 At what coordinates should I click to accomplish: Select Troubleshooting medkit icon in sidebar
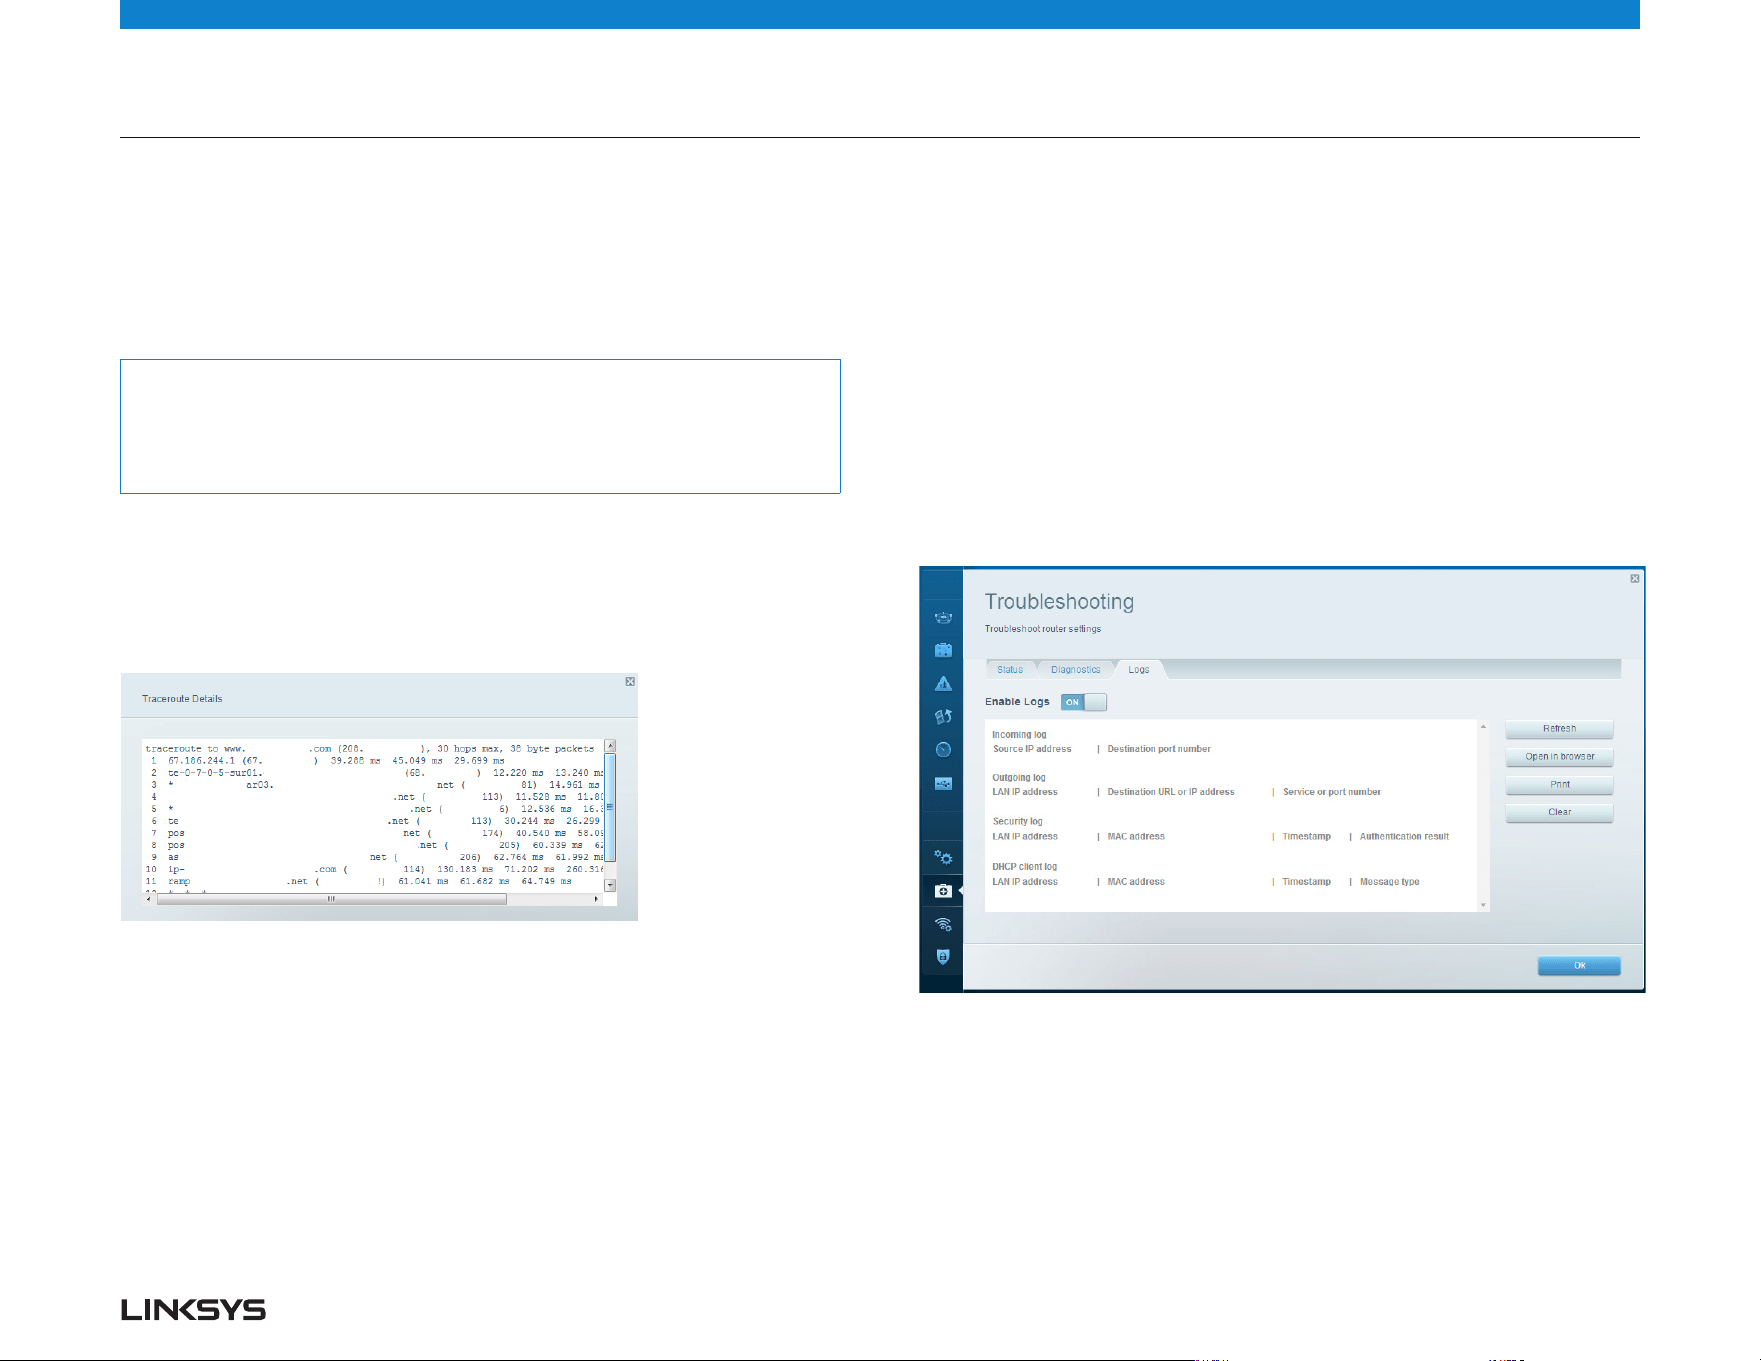tap(943, 890)
